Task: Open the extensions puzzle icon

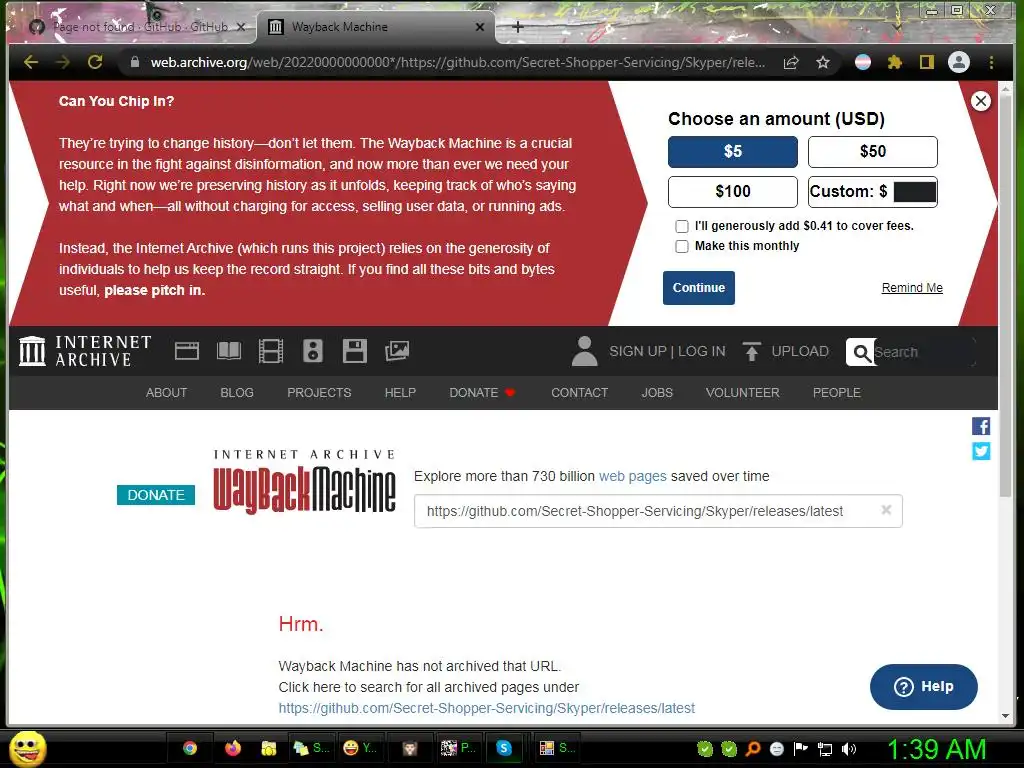Action: pyautogui.click(x=895, y=62)
